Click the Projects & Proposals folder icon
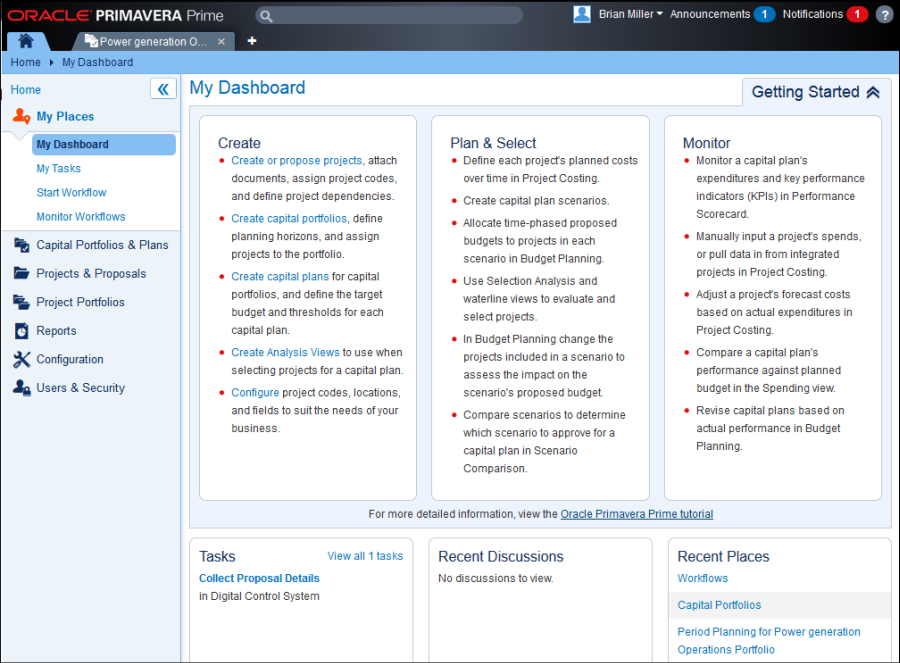900x663 pixels. tap(21, 273)
